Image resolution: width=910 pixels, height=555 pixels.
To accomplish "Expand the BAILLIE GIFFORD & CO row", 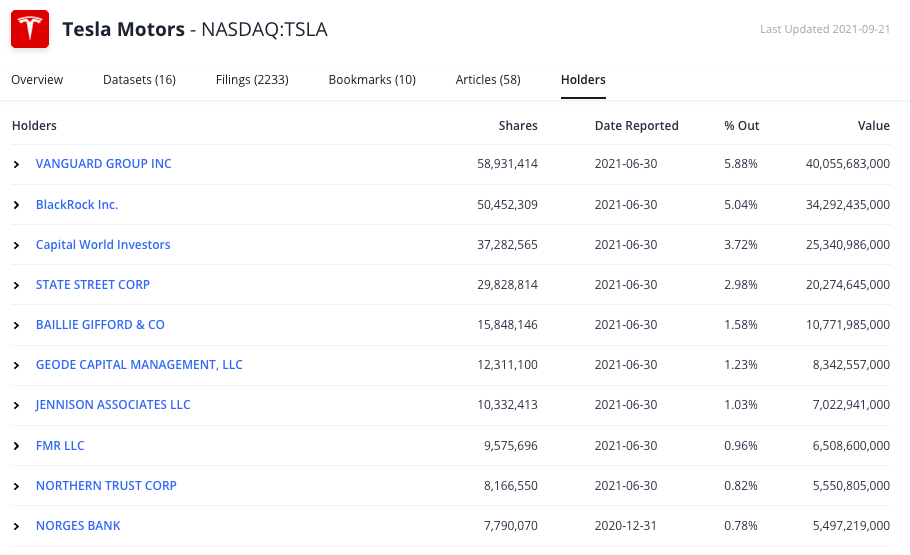I will (x=16, y=325).
